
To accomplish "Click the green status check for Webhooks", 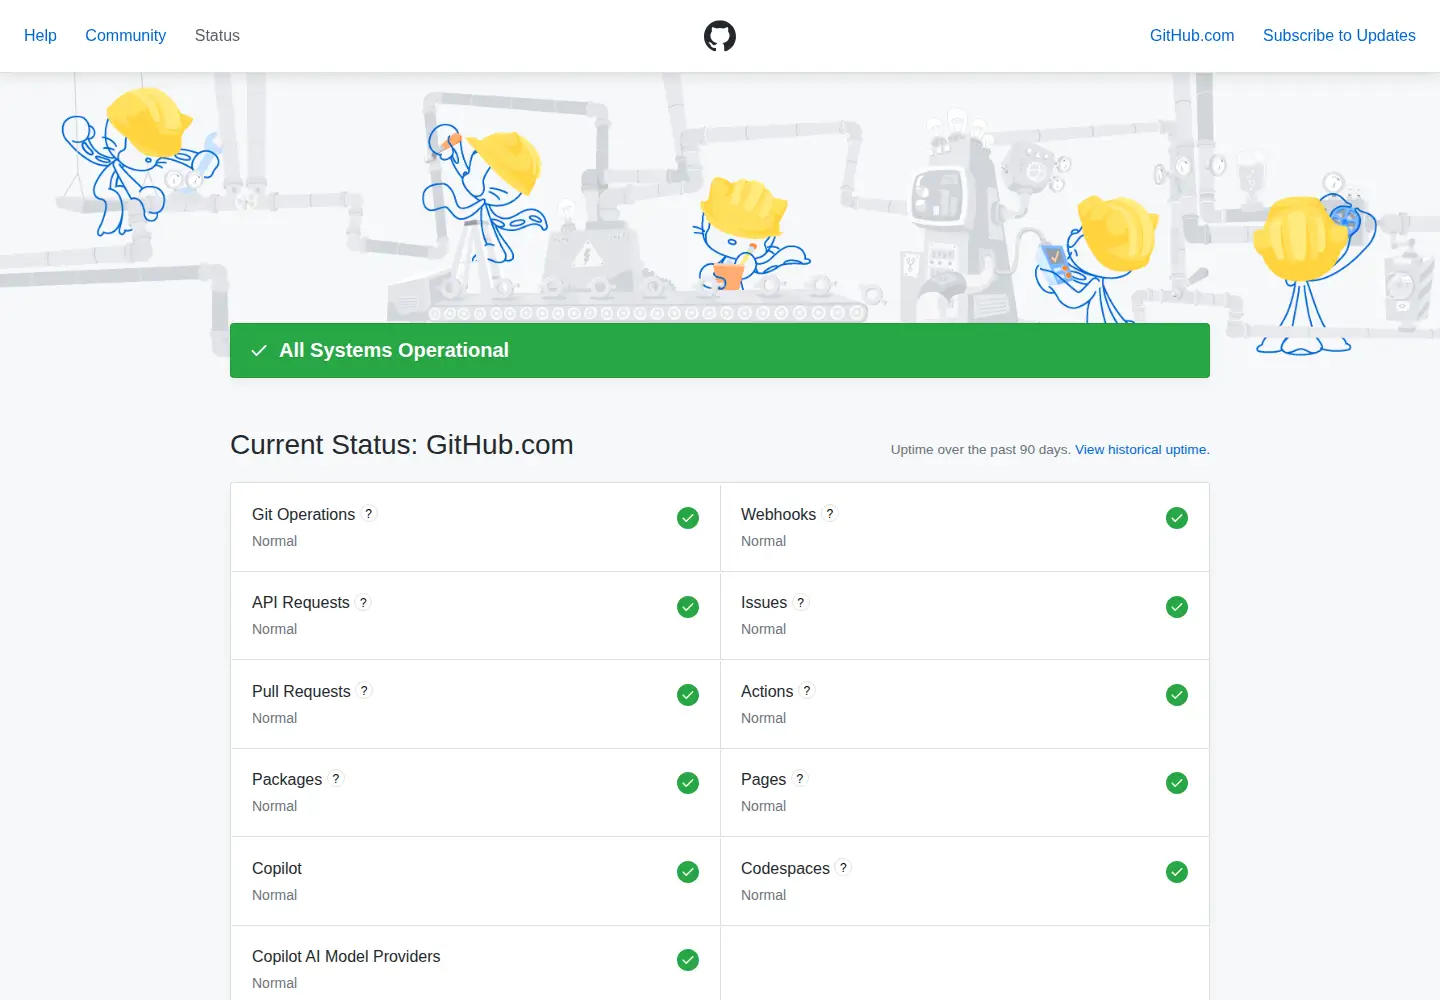I will (x=1177, y=518).
